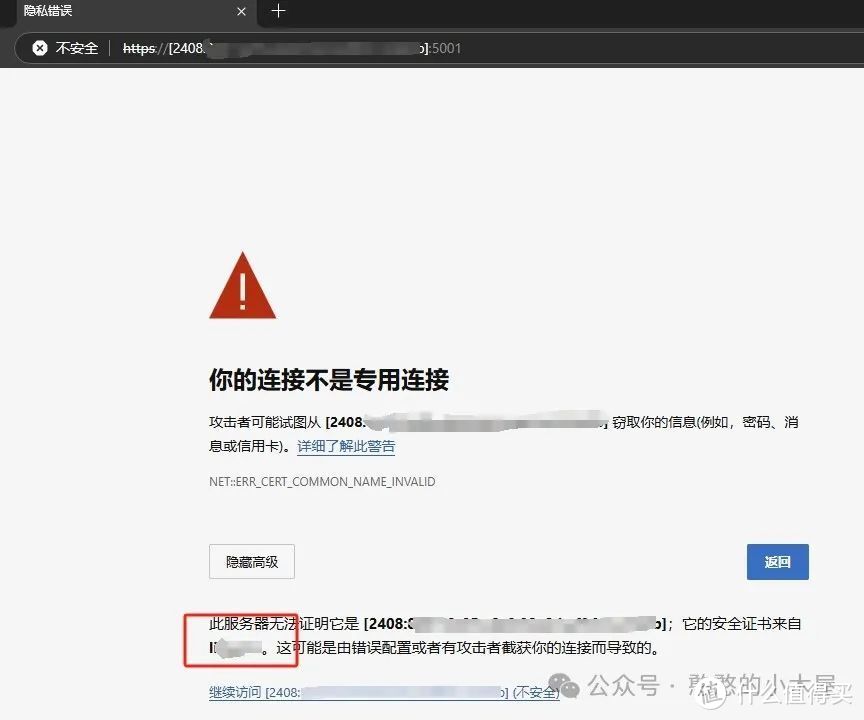Collapse advanced details with 隐藏高级
The height and width of the screenshot is (720, 864).
[251, 561]
